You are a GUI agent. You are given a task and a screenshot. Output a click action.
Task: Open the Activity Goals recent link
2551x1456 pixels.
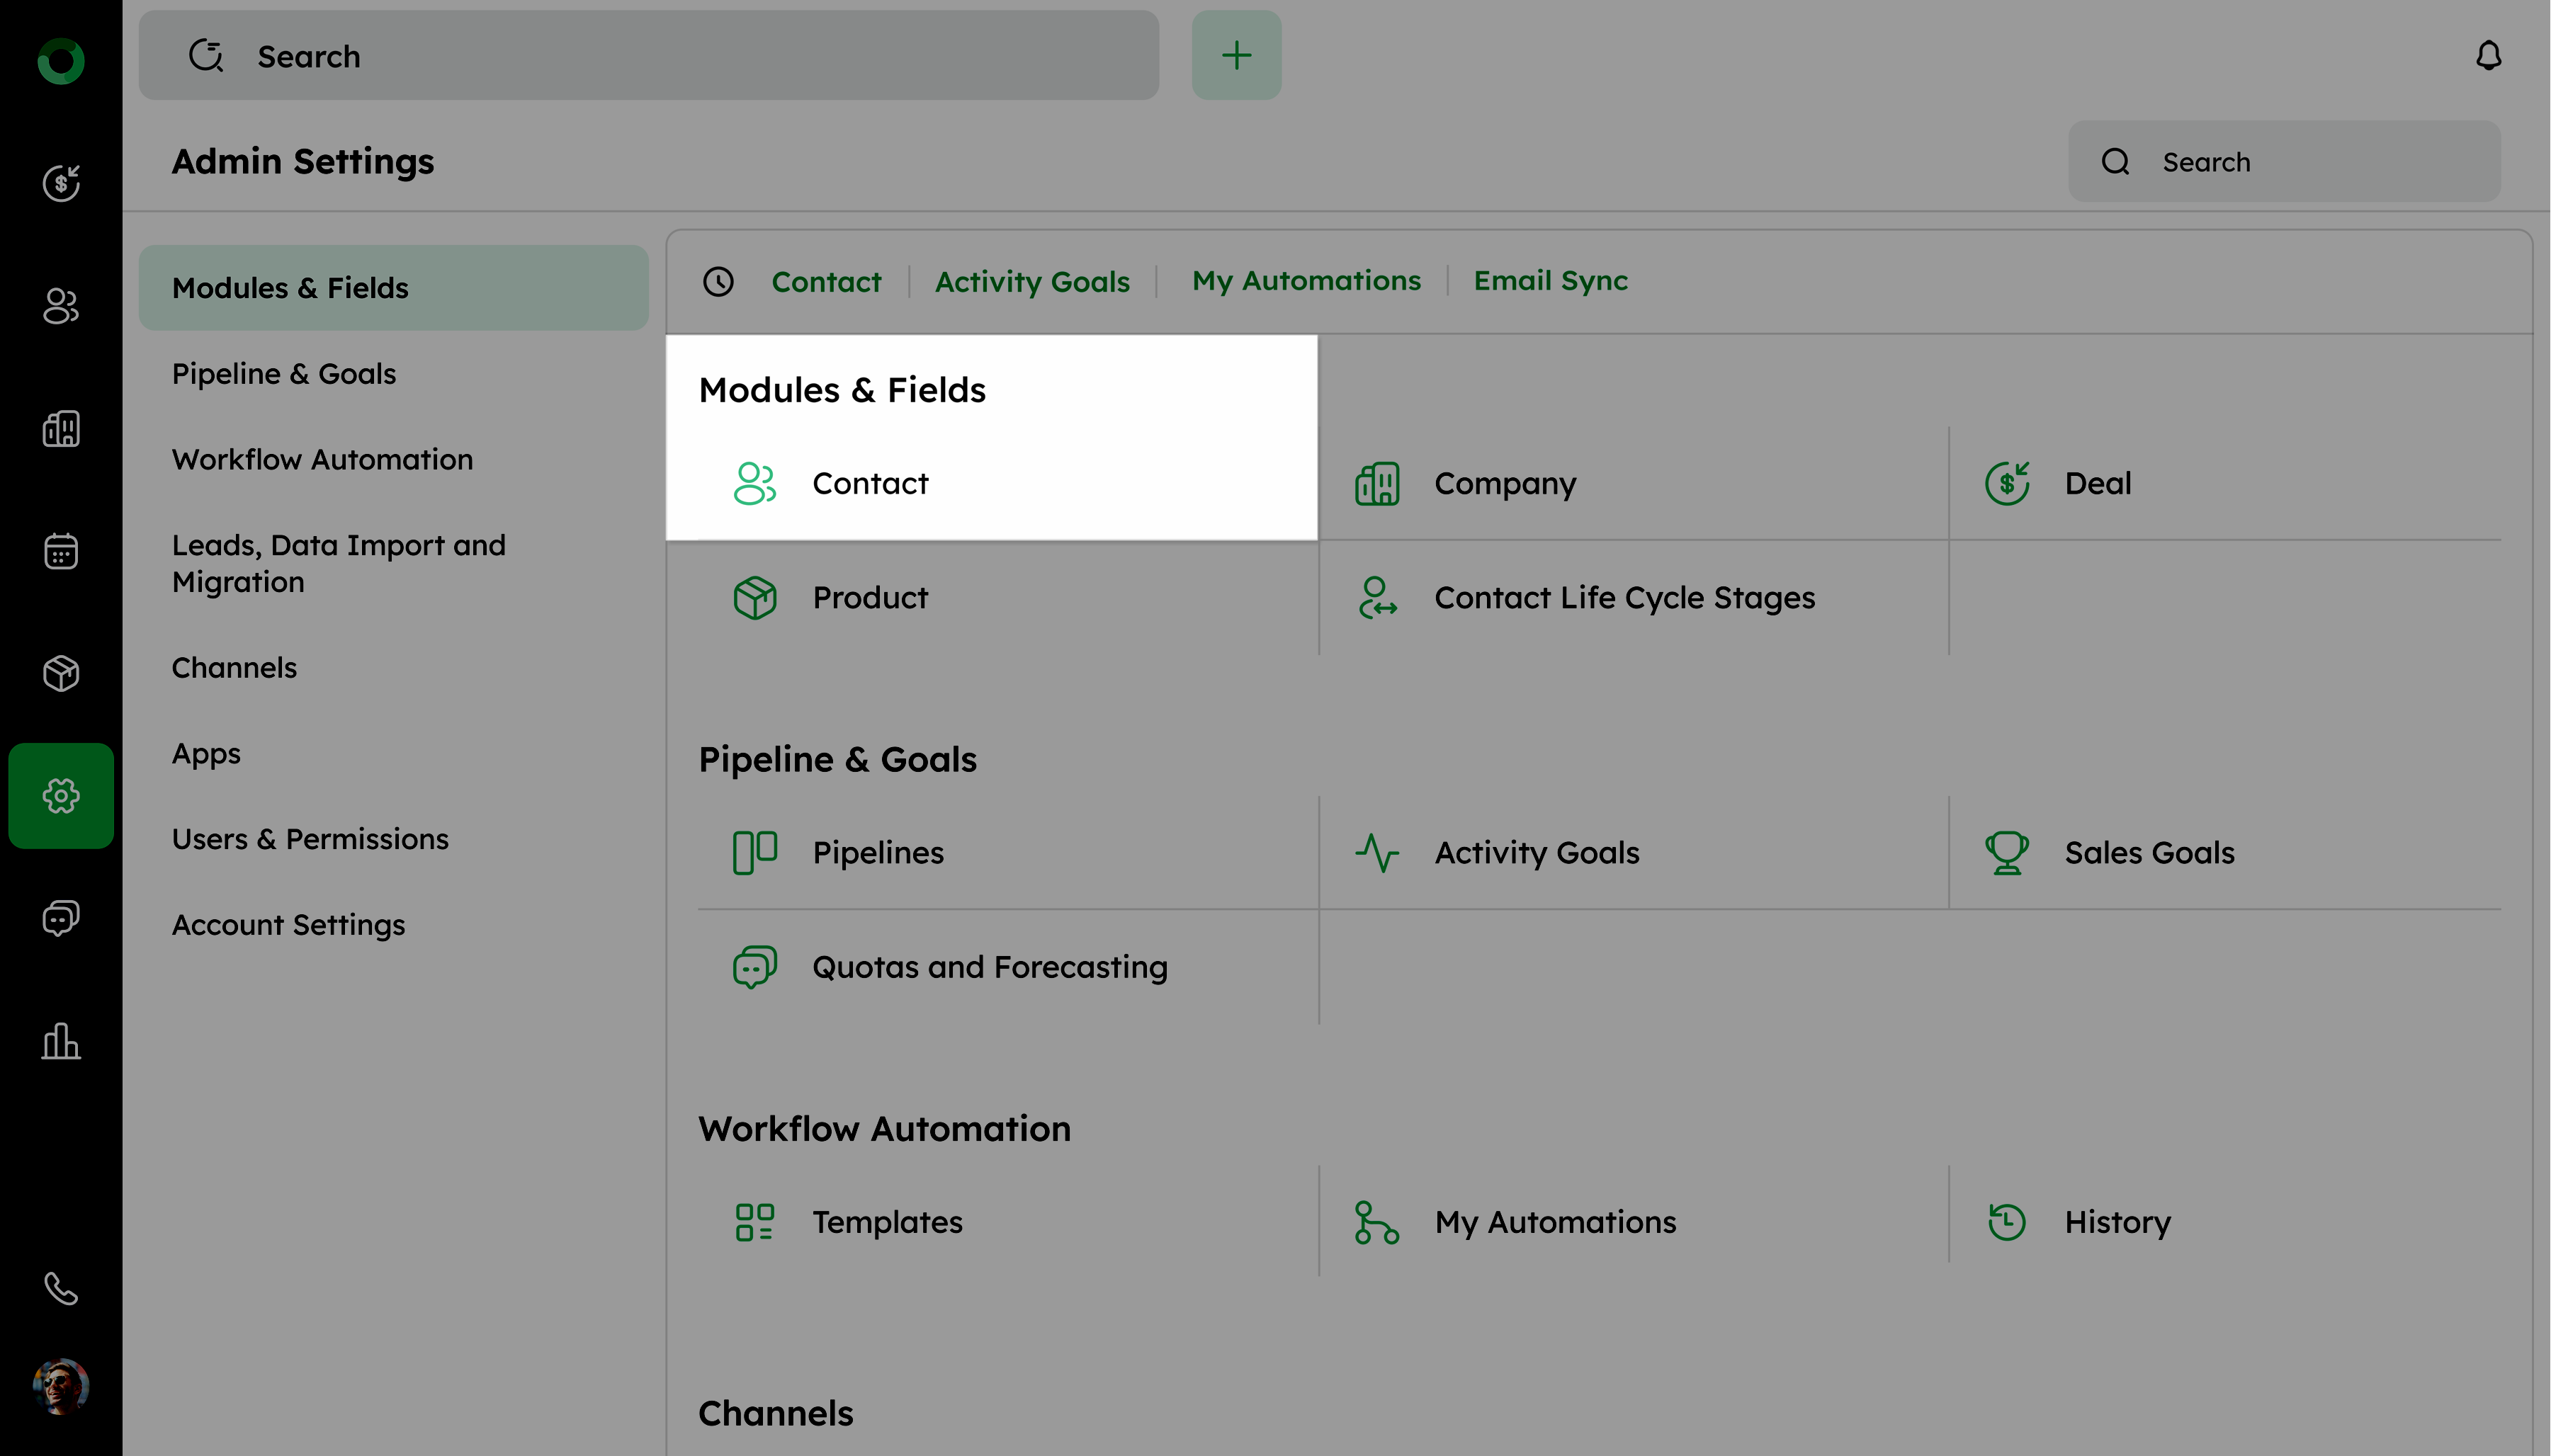[1032, 282]
